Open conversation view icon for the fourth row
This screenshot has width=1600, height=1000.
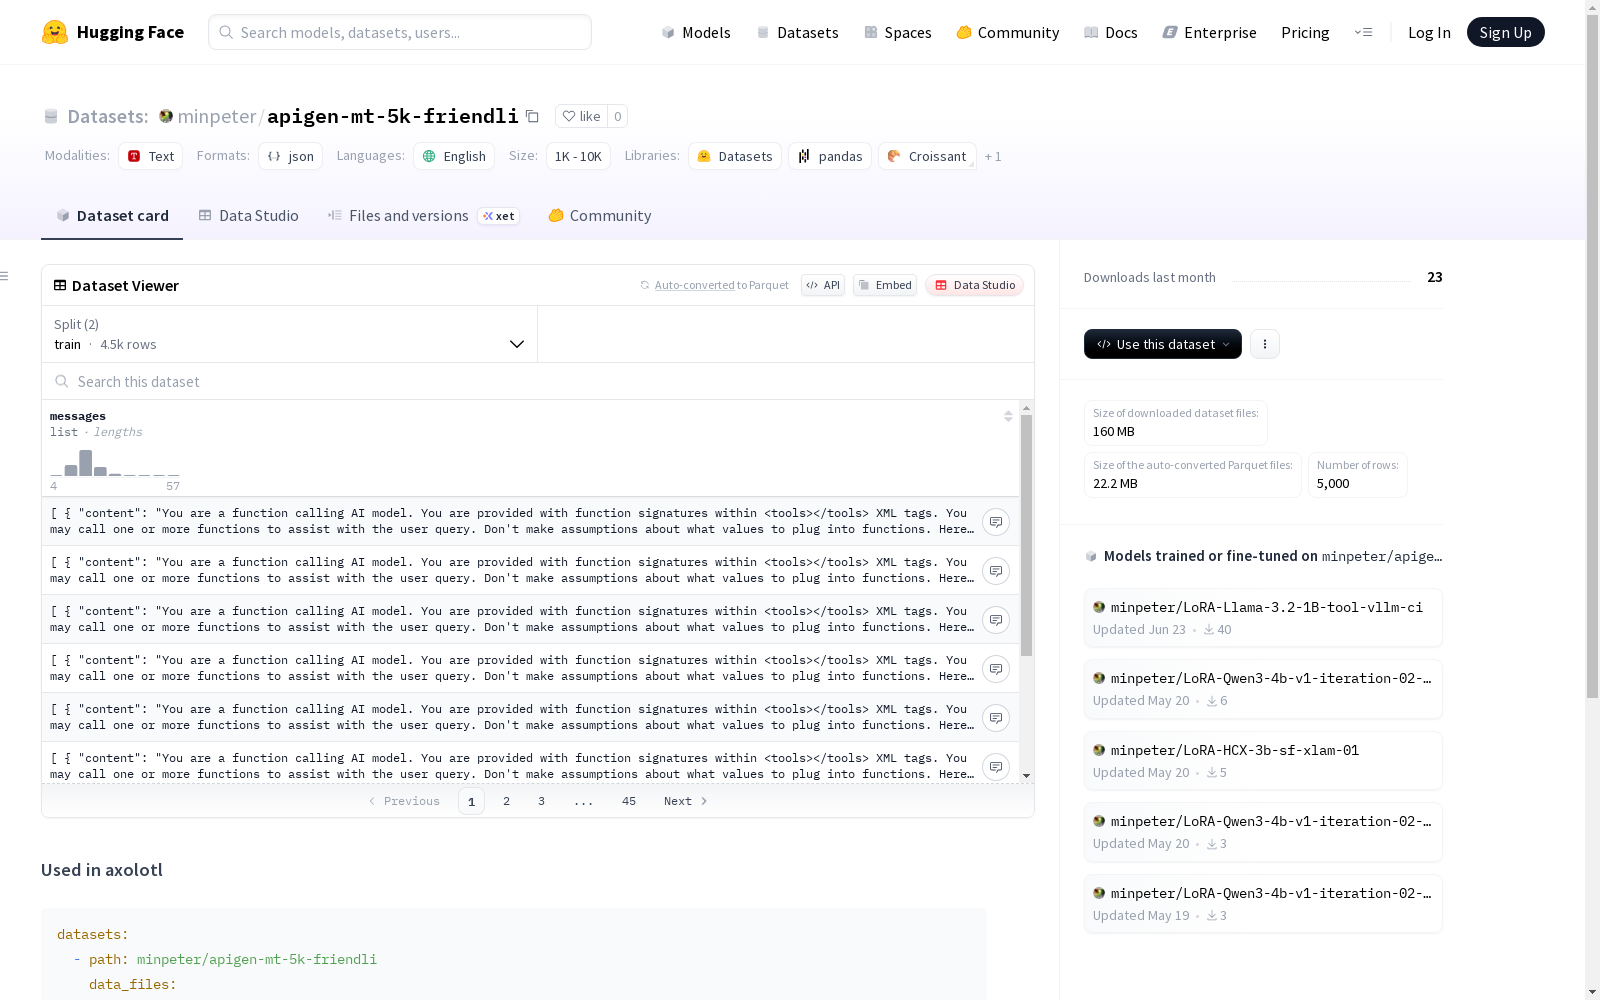(x=996, y=669)
